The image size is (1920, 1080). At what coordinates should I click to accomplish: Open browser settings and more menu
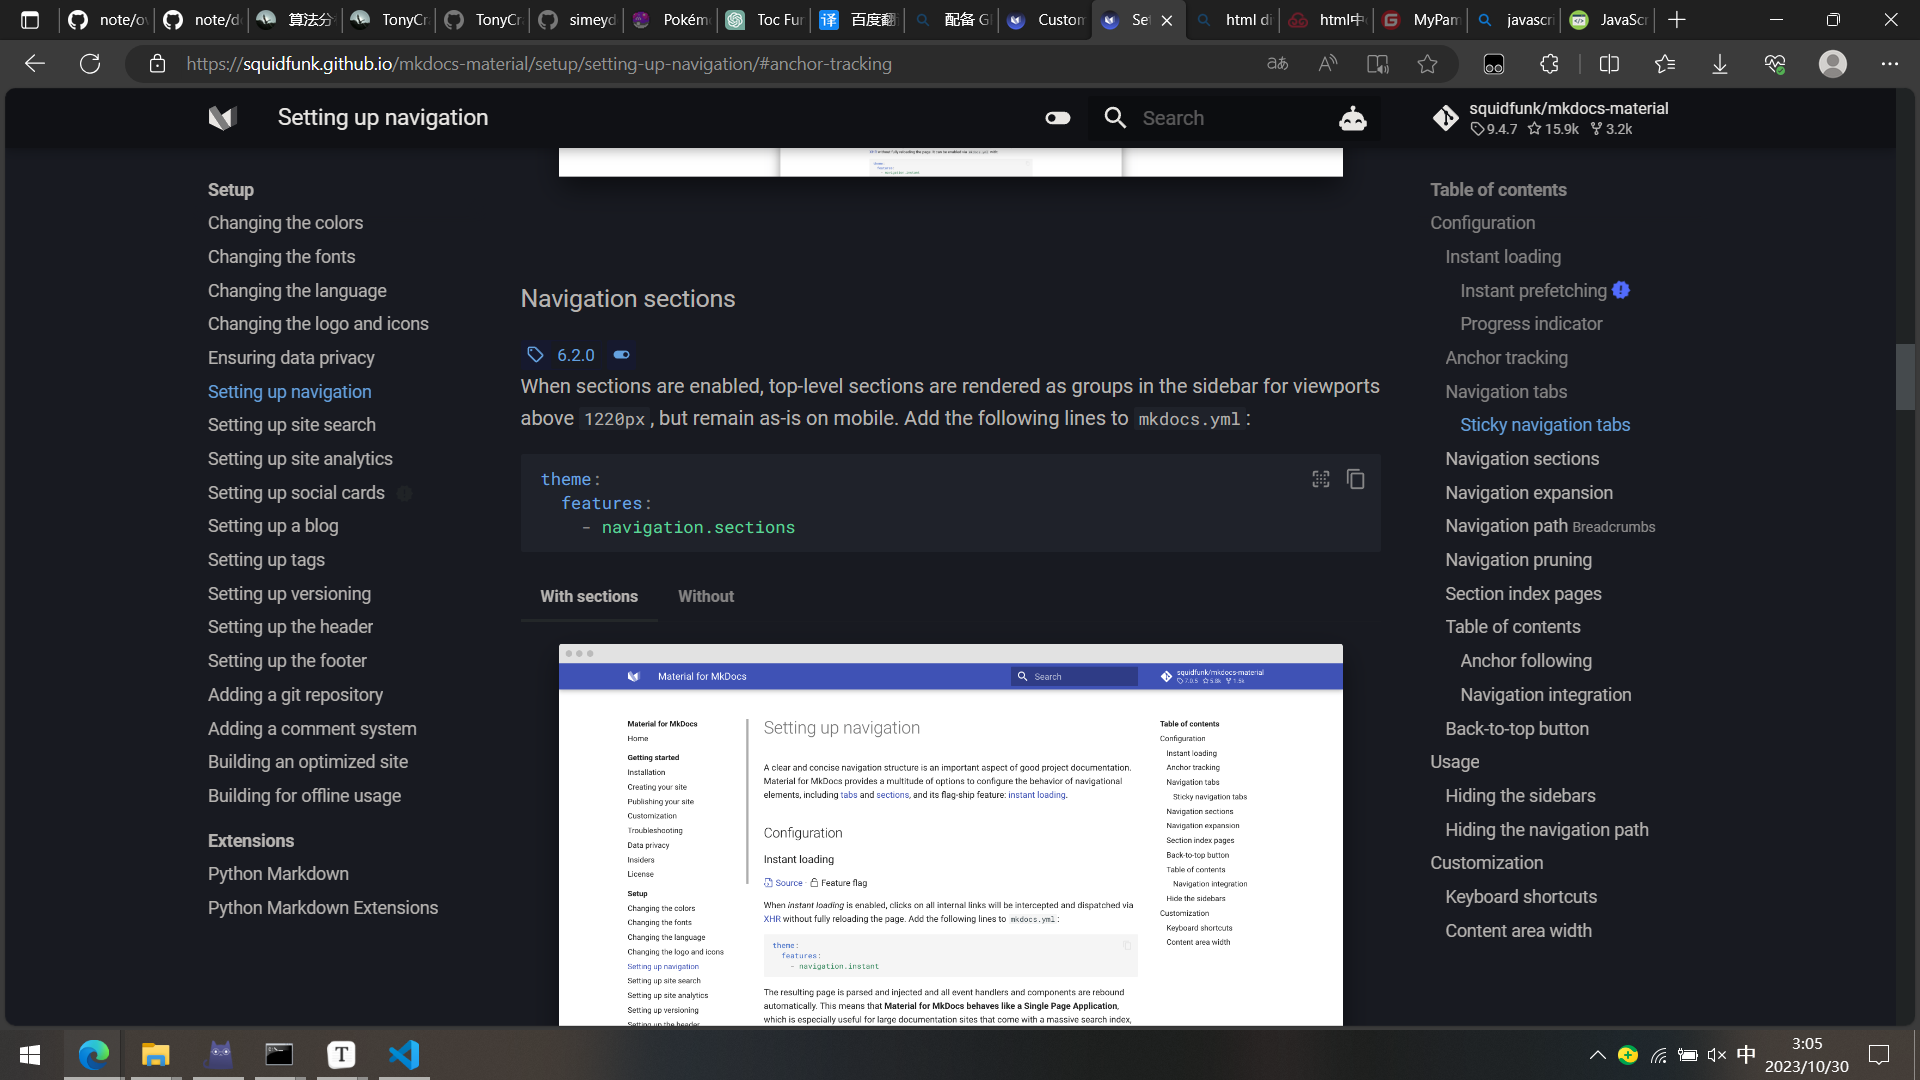[x=1889, y=64]
